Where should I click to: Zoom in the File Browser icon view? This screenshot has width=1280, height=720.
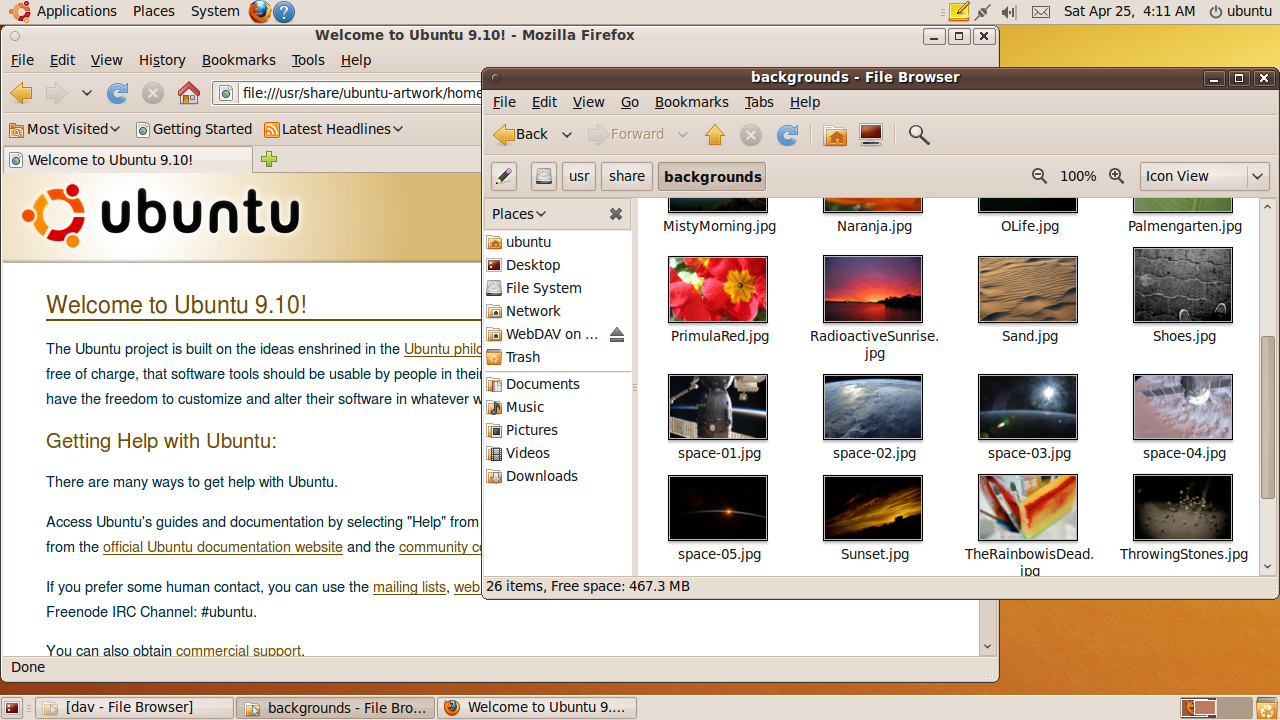[x=1117, y=176]
